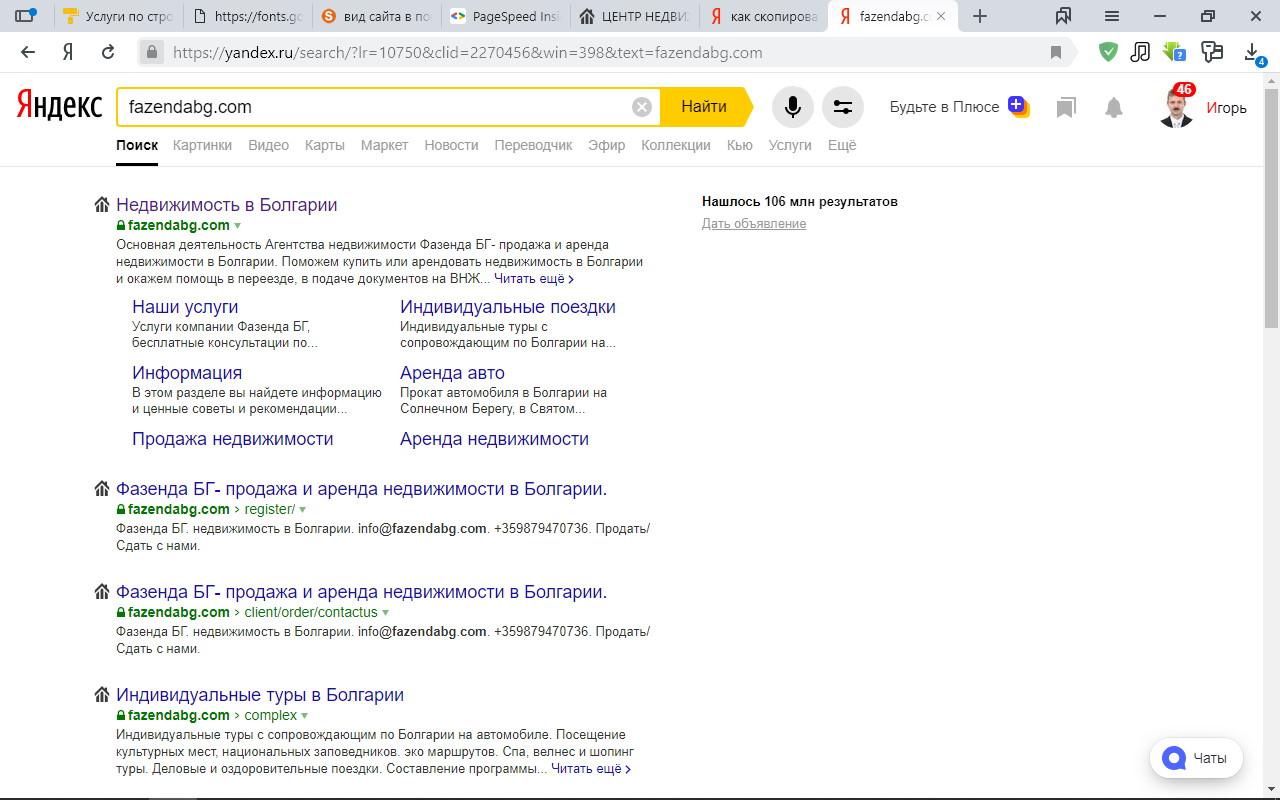The width and height of the screenshot is (1280, 800).
Task: Expand dropdown arrow after client/order/contactus URL
Action: (x=386, y=613)
